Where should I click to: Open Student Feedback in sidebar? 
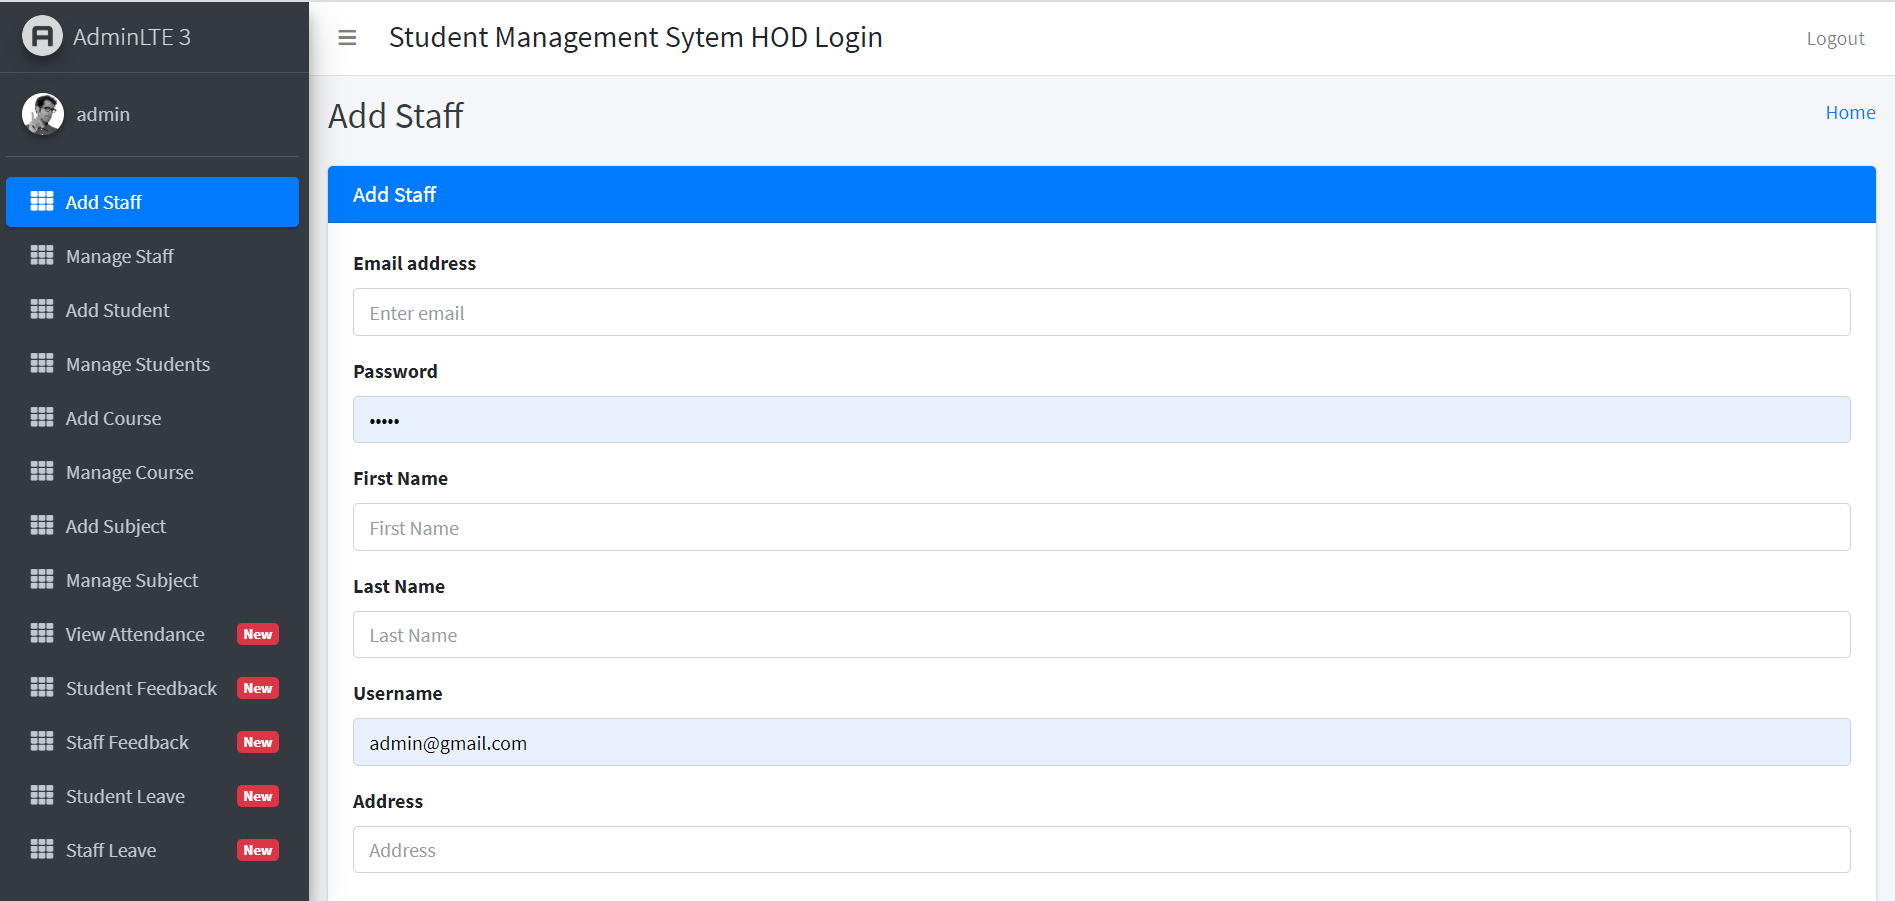coord(152,688)
